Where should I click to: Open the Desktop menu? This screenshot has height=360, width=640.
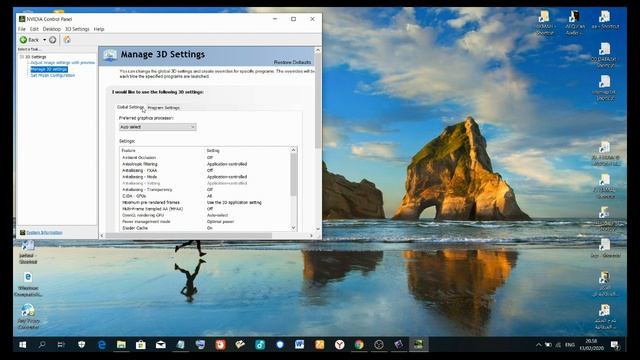[x=51, y=29]
